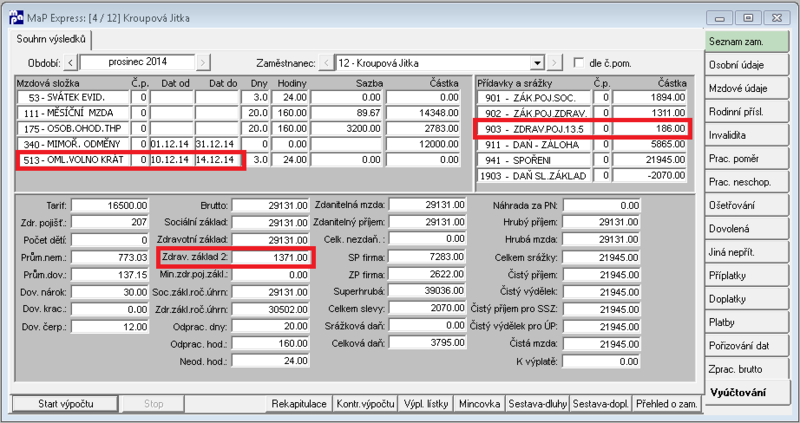
Task: Open Zprac. brutto side tab
Action: [746, 369]
